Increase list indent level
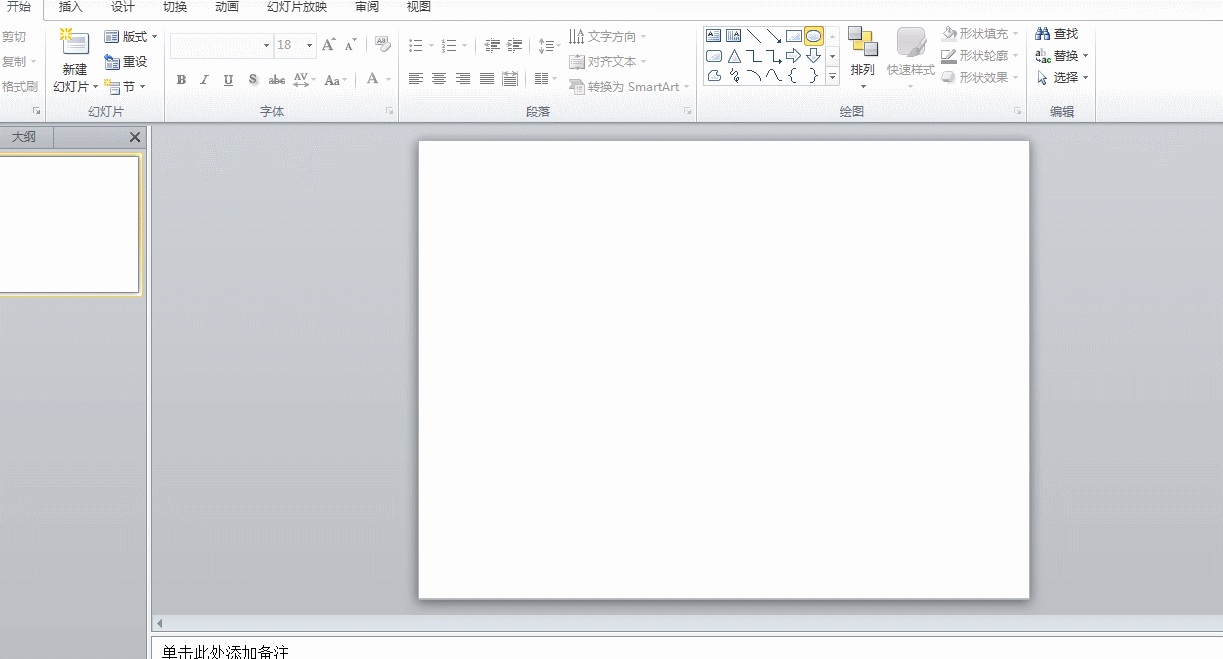This screenshot has width=1223, height=659. (x=515, y=45)
